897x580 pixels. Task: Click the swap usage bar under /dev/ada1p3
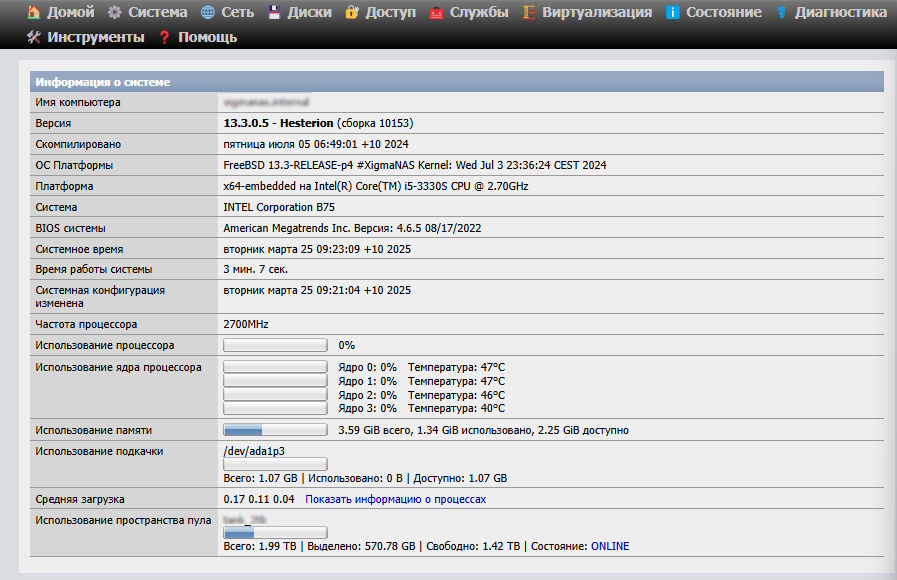(275, 464)
